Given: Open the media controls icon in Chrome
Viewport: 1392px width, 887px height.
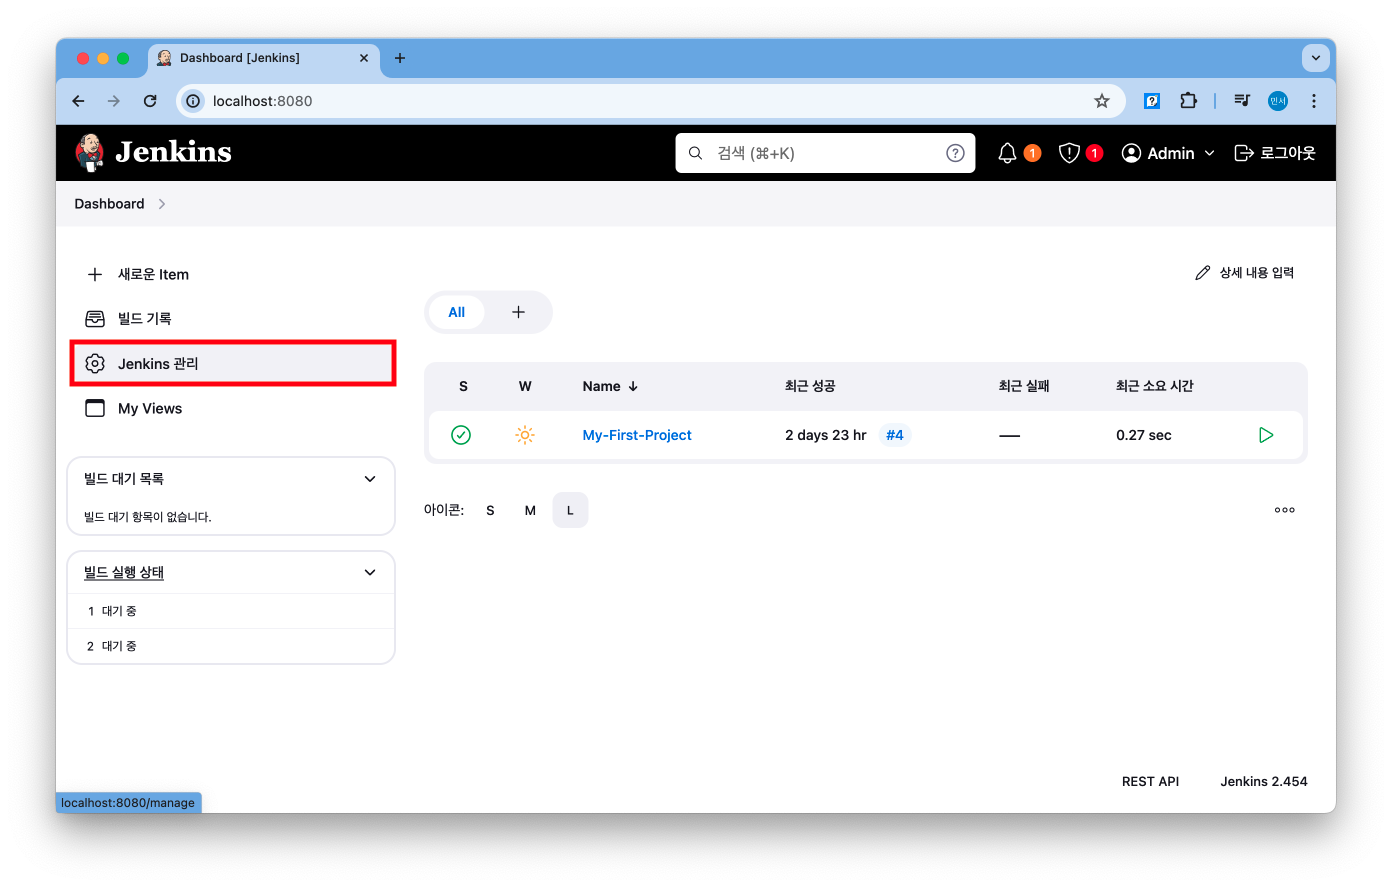Looking at the screenshot, I should (1242, 101).
